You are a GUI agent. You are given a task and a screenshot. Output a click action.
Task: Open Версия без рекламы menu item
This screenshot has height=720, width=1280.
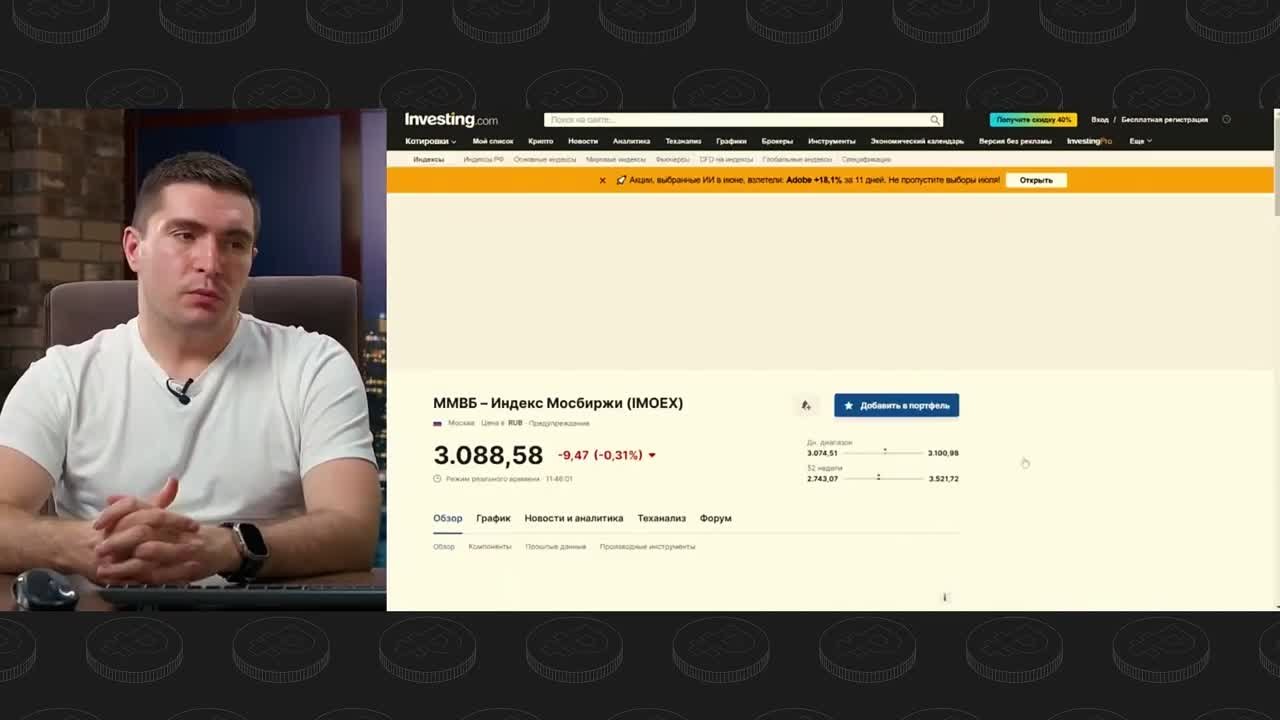[1015, 141]
